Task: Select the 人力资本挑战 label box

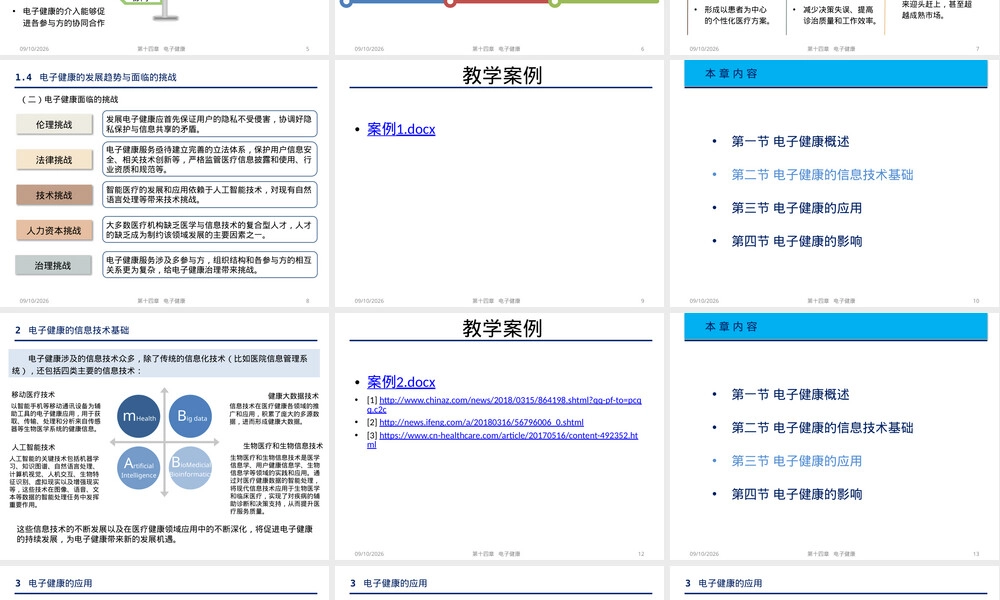Action: [x=54, y=230]
